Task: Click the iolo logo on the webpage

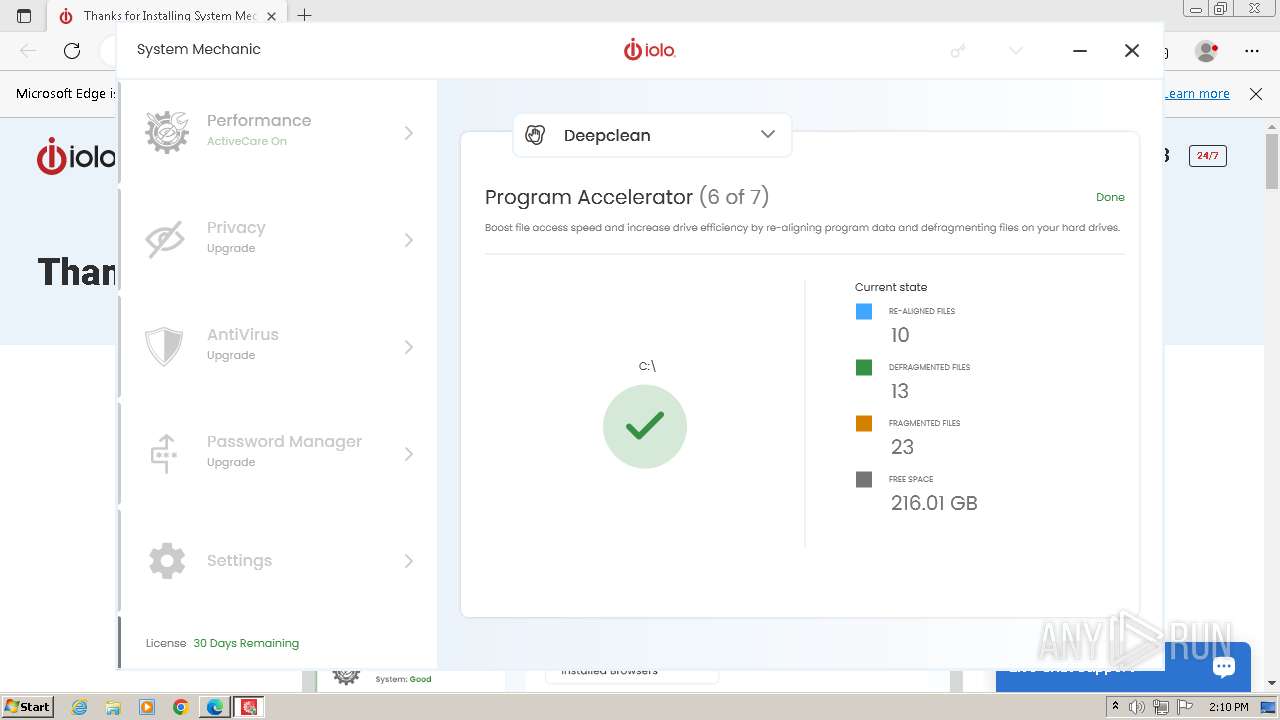Action: pos(77,157)
